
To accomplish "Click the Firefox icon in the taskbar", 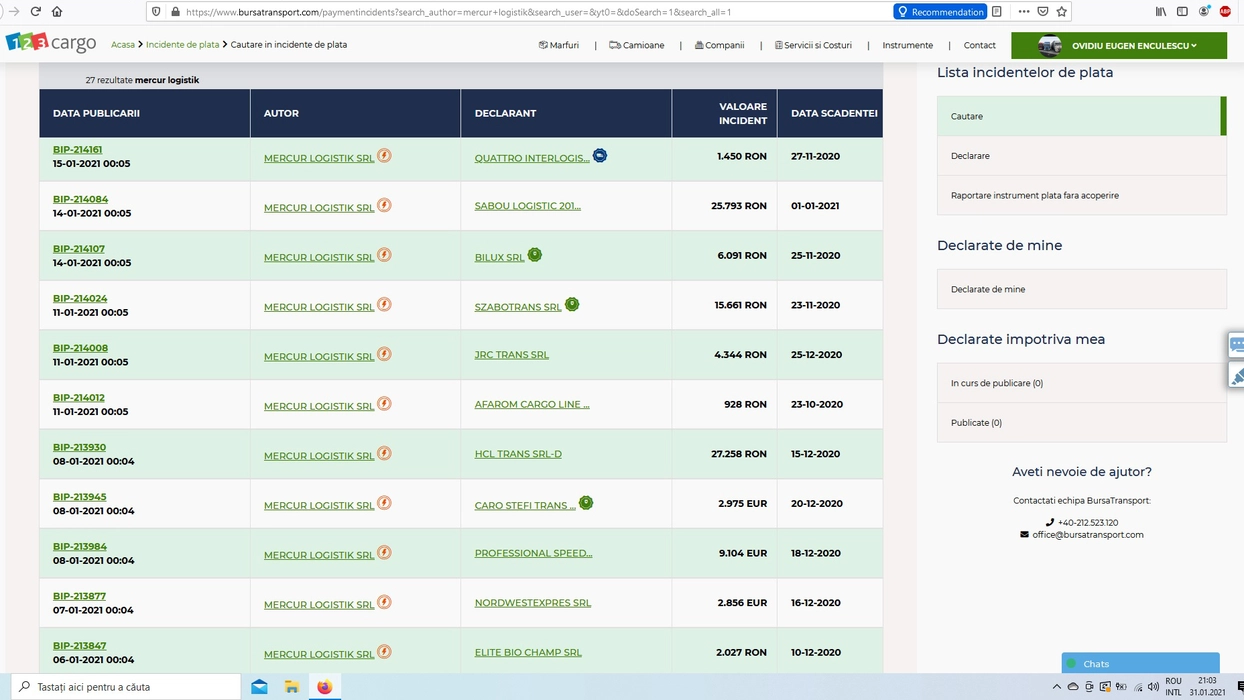I will tap(325, 687).
